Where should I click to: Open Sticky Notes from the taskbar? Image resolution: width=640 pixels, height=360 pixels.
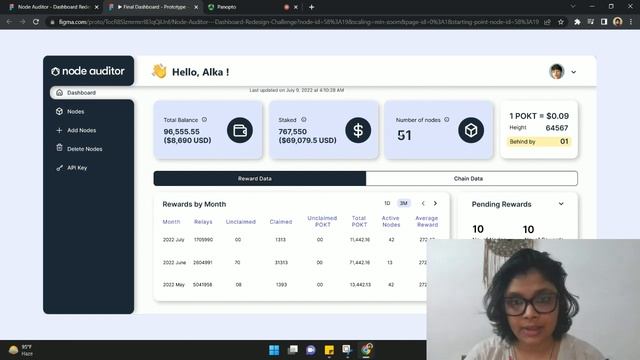pyautogui.click(x=329, y=350)
